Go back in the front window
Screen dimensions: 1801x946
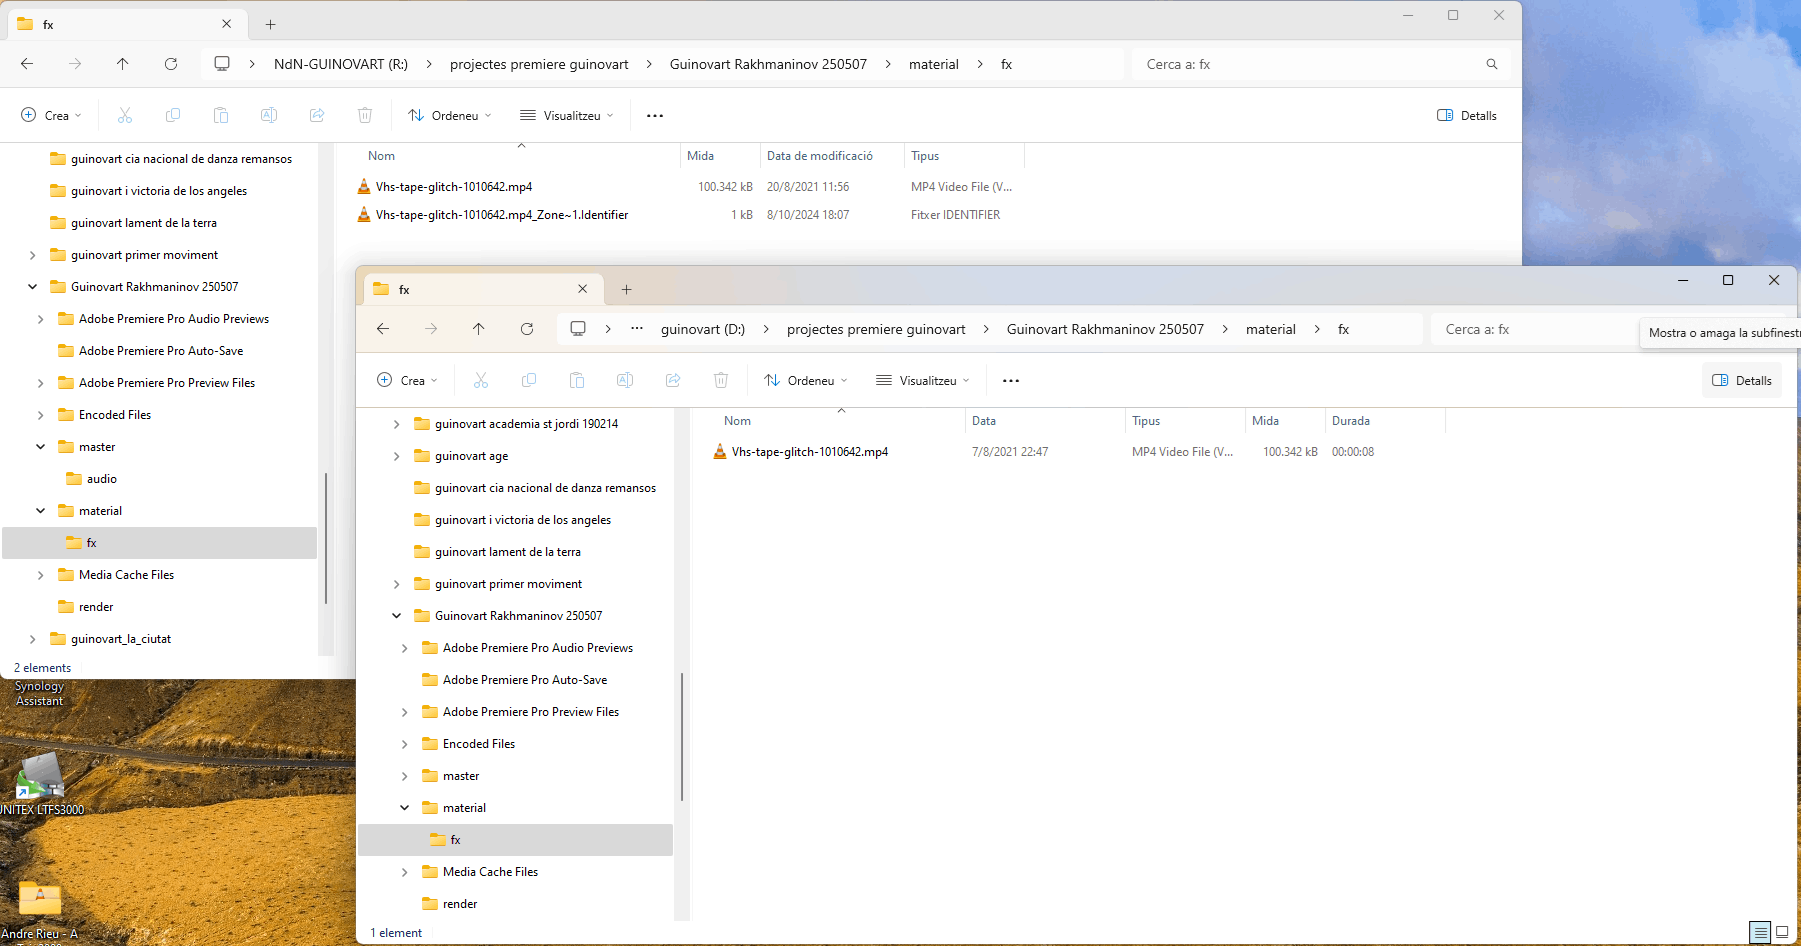tap(383, 329)
